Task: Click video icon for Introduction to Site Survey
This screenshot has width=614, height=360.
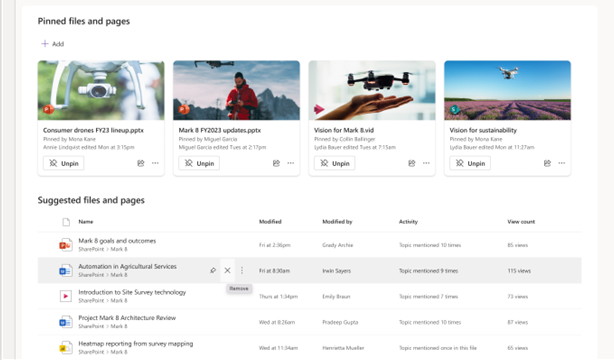Action: coord(65,296)
